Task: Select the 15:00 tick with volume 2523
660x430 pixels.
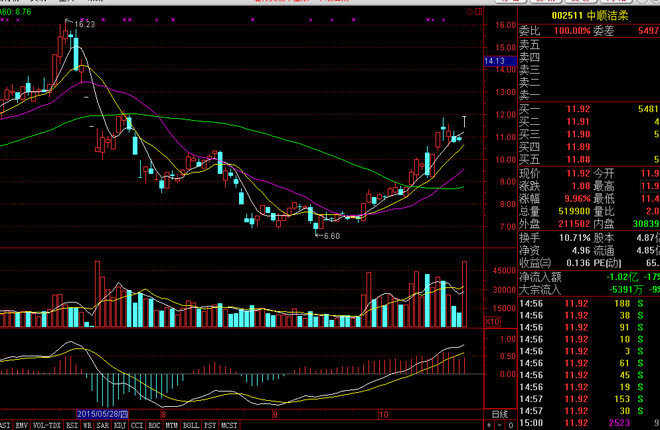Action: point(589,423)
